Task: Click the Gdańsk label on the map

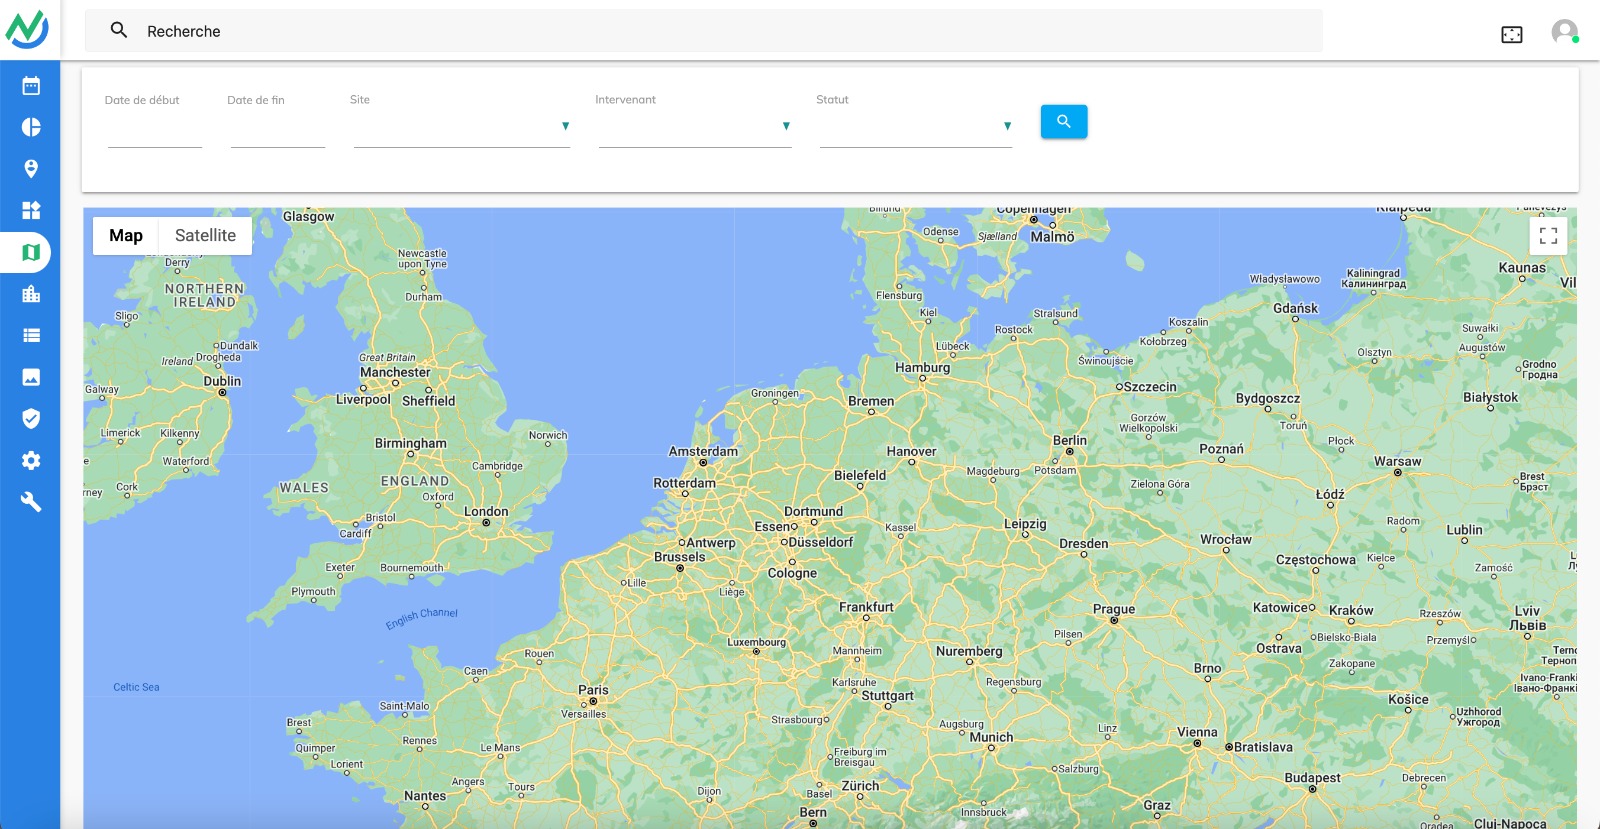Action: [x=1295, y=308]
